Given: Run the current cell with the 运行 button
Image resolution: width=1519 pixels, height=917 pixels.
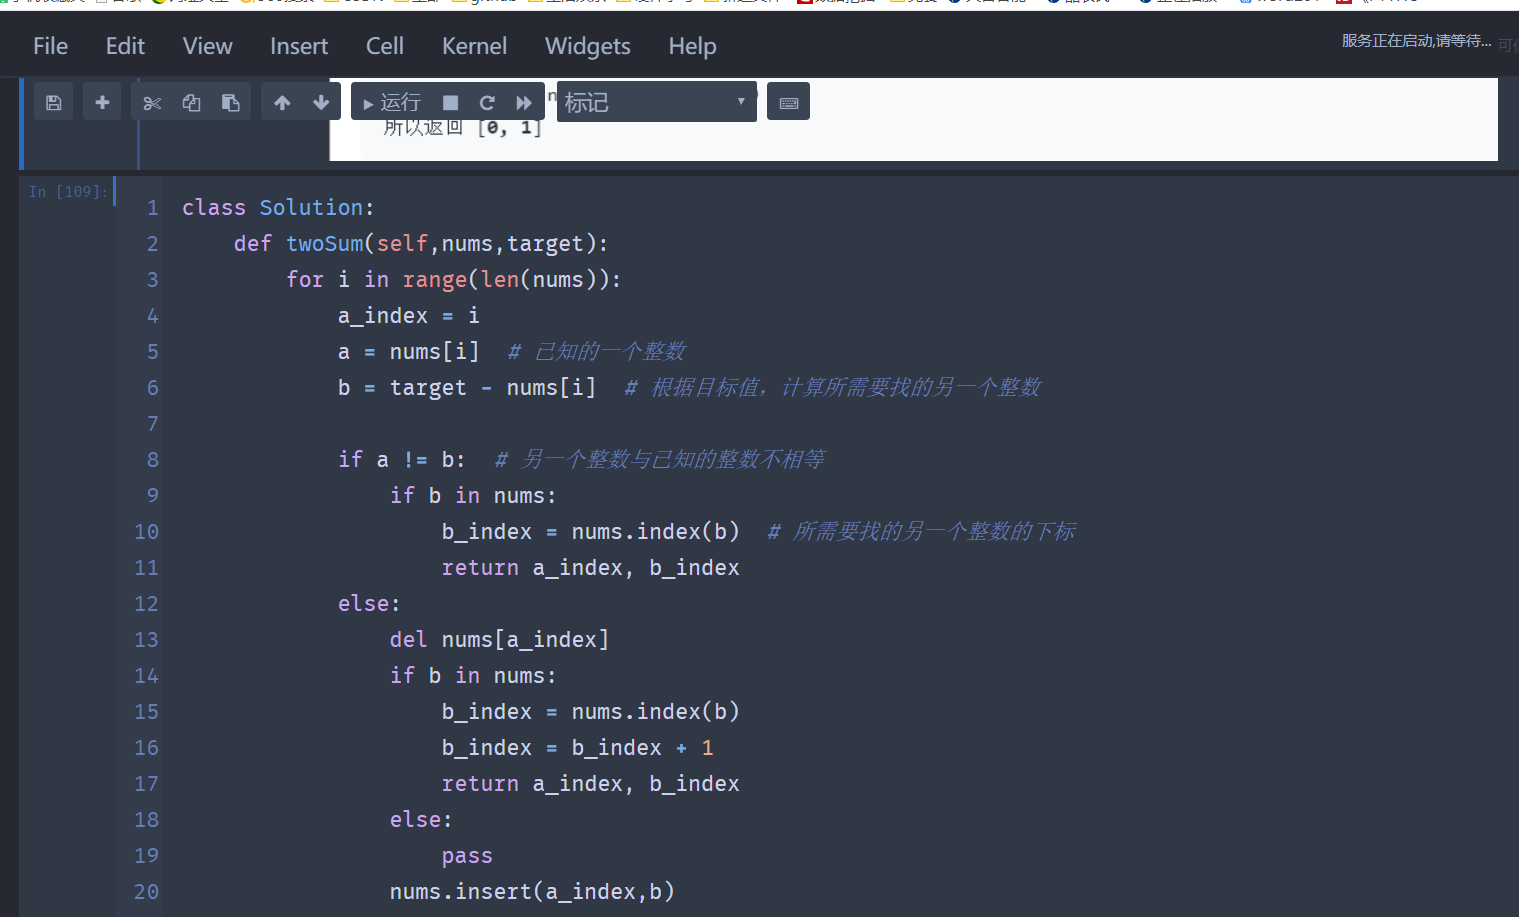Looking at the screenshot, I should coord(390,101).
